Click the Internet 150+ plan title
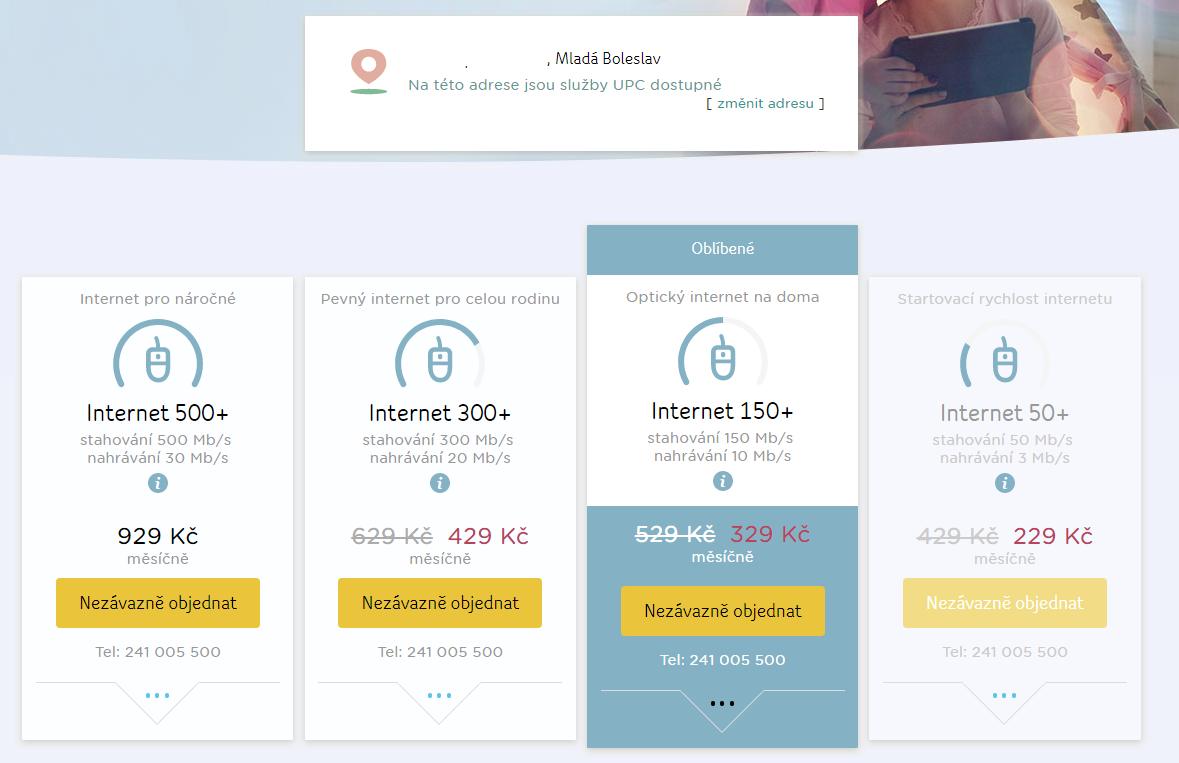The height and width of the screenshot is (763, 1179). [723, 411]
